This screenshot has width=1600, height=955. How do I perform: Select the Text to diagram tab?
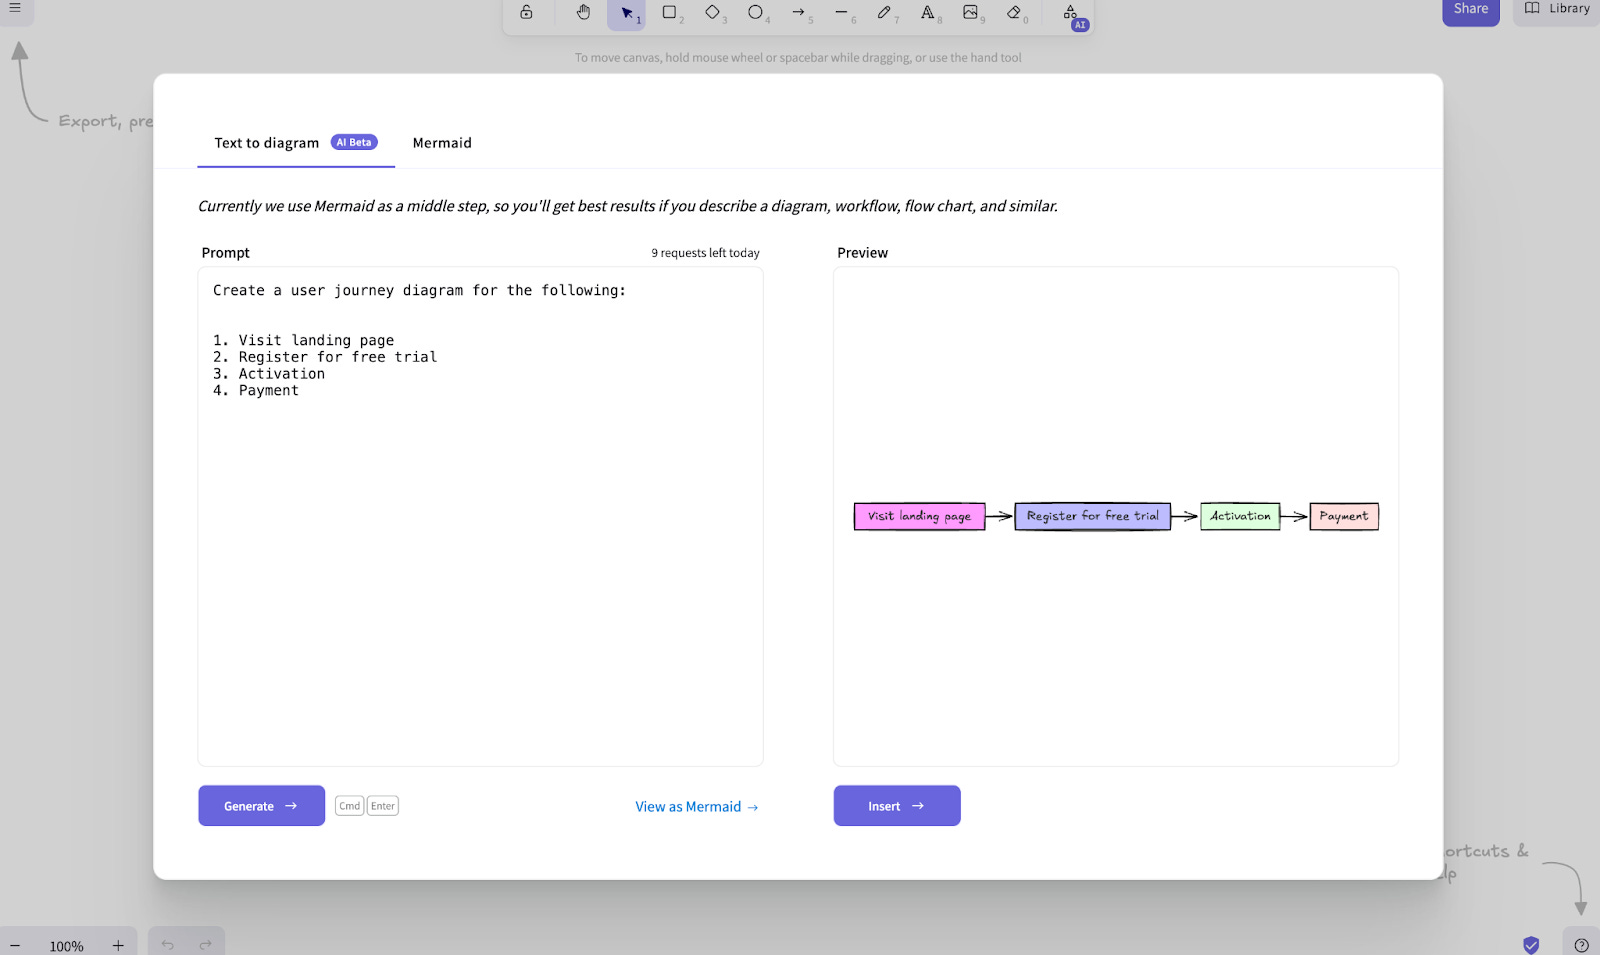[265, 143]
